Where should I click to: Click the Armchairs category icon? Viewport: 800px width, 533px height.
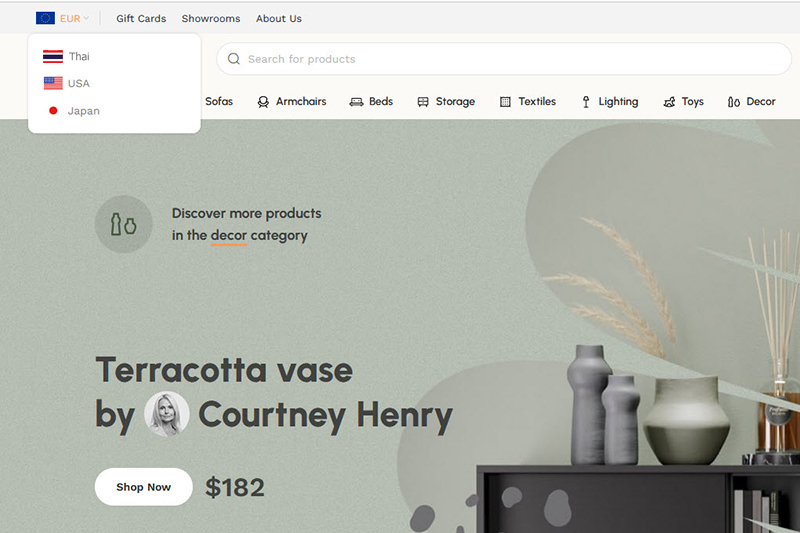pyautogui.click(x=263, y=102)
